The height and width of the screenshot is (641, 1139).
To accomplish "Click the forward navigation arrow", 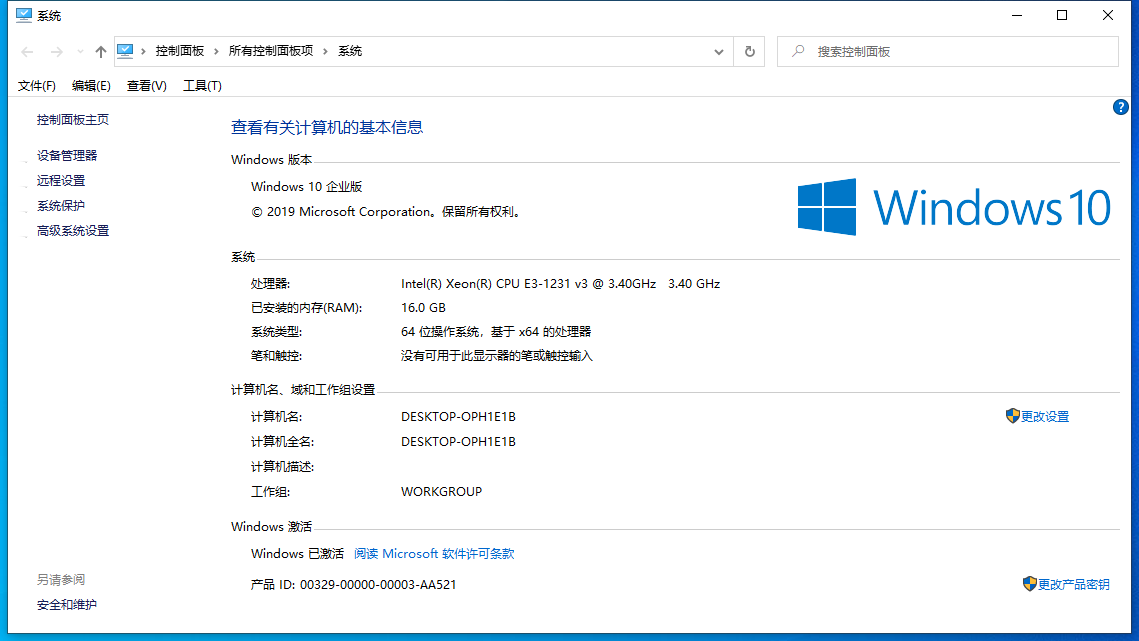I will click(57, 52).
